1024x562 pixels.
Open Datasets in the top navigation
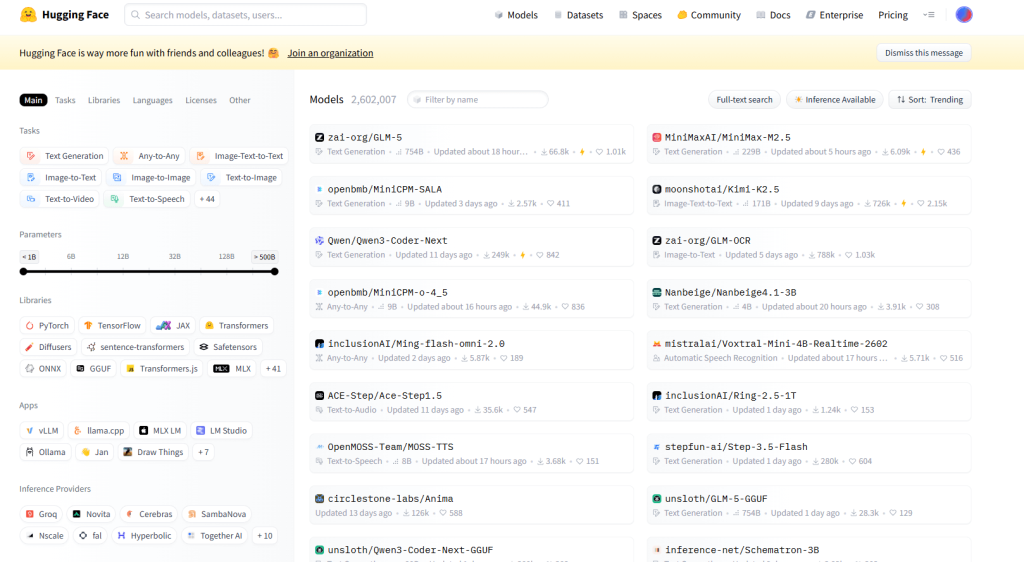(x=577, y=15)
